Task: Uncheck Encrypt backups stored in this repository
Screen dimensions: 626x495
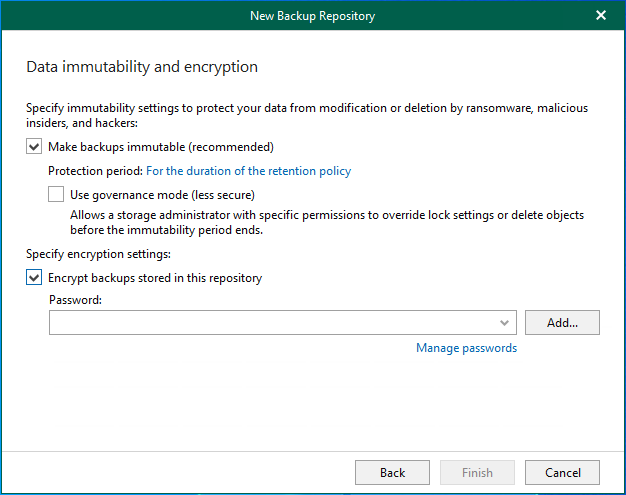Action: pyautogui.click(x=35, y=278)
